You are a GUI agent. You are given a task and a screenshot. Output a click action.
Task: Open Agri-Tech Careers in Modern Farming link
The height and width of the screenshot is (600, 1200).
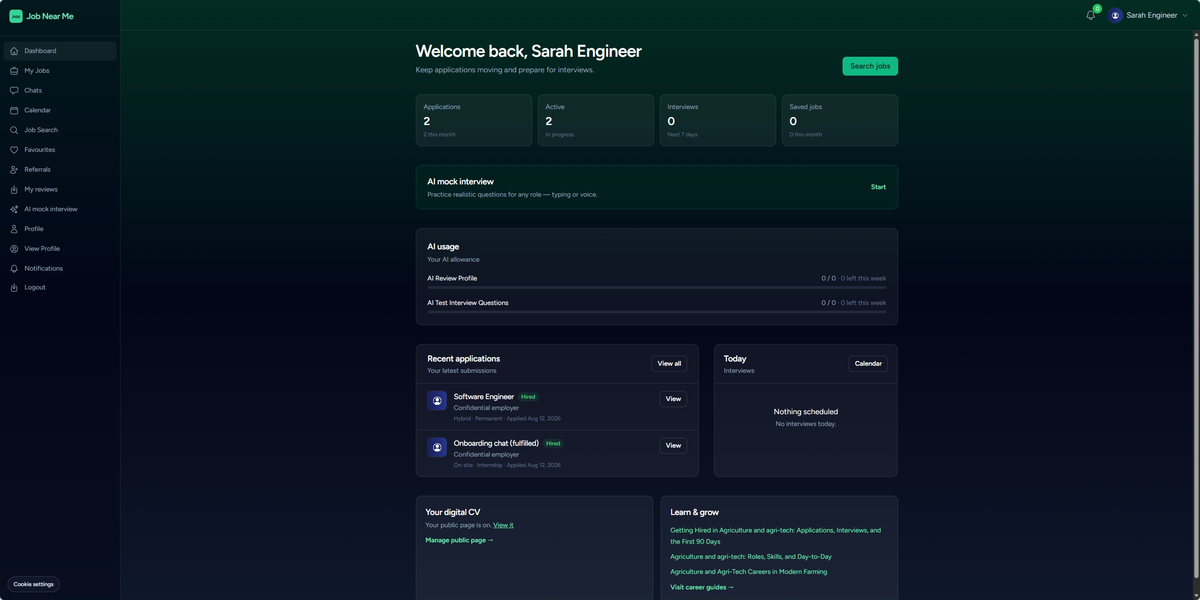click(749, 572)
